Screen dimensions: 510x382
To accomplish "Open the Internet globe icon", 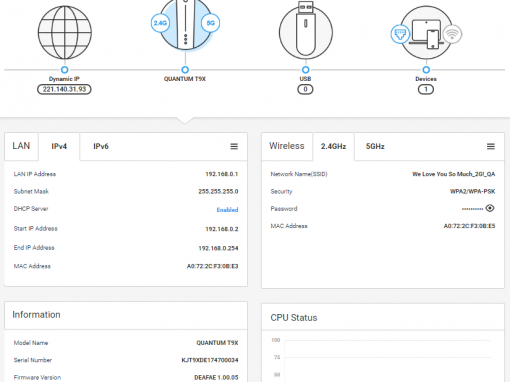I will click(65, 32).
